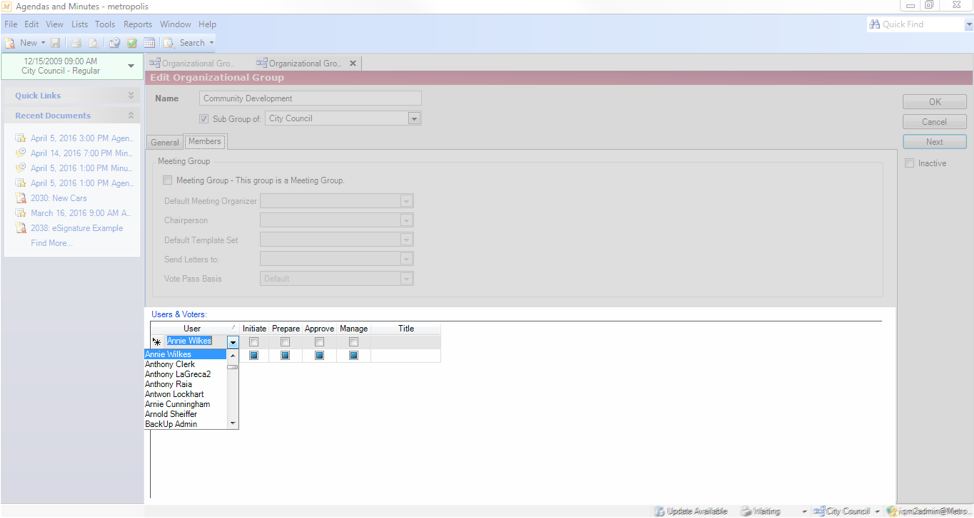Click the Title column header
Image resolution: width=974 pixels, height=518 pixels.
(406, 329)
